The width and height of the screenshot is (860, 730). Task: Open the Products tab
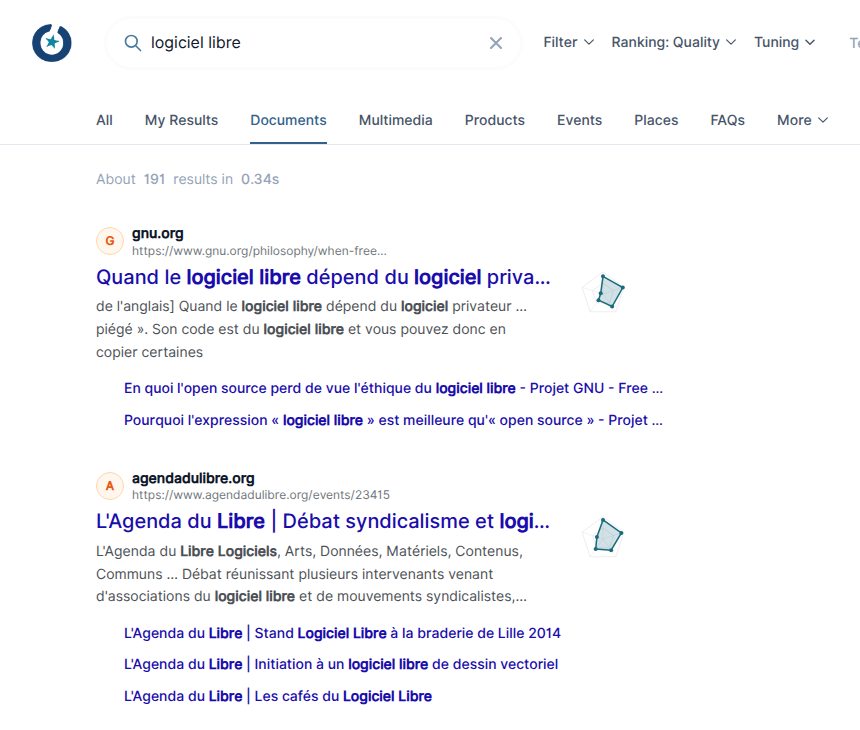coord(495,120)
